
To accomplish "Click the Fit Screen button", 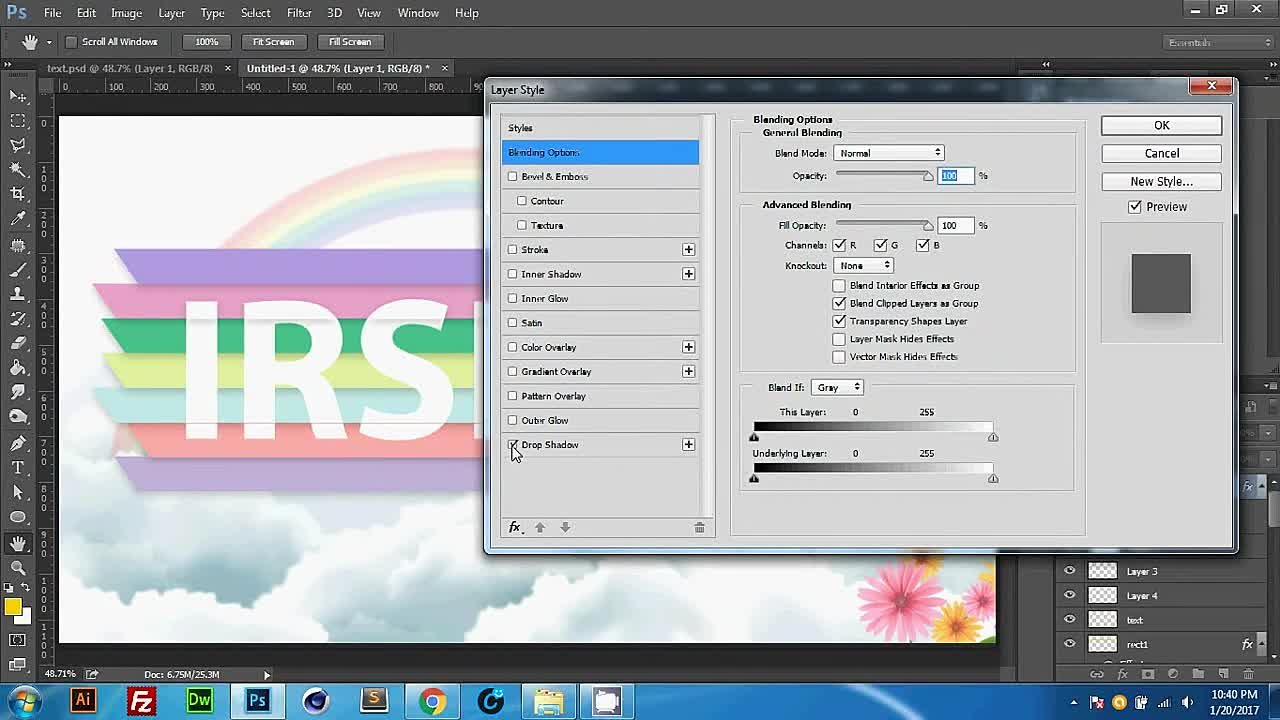I will tap(273, 42).
